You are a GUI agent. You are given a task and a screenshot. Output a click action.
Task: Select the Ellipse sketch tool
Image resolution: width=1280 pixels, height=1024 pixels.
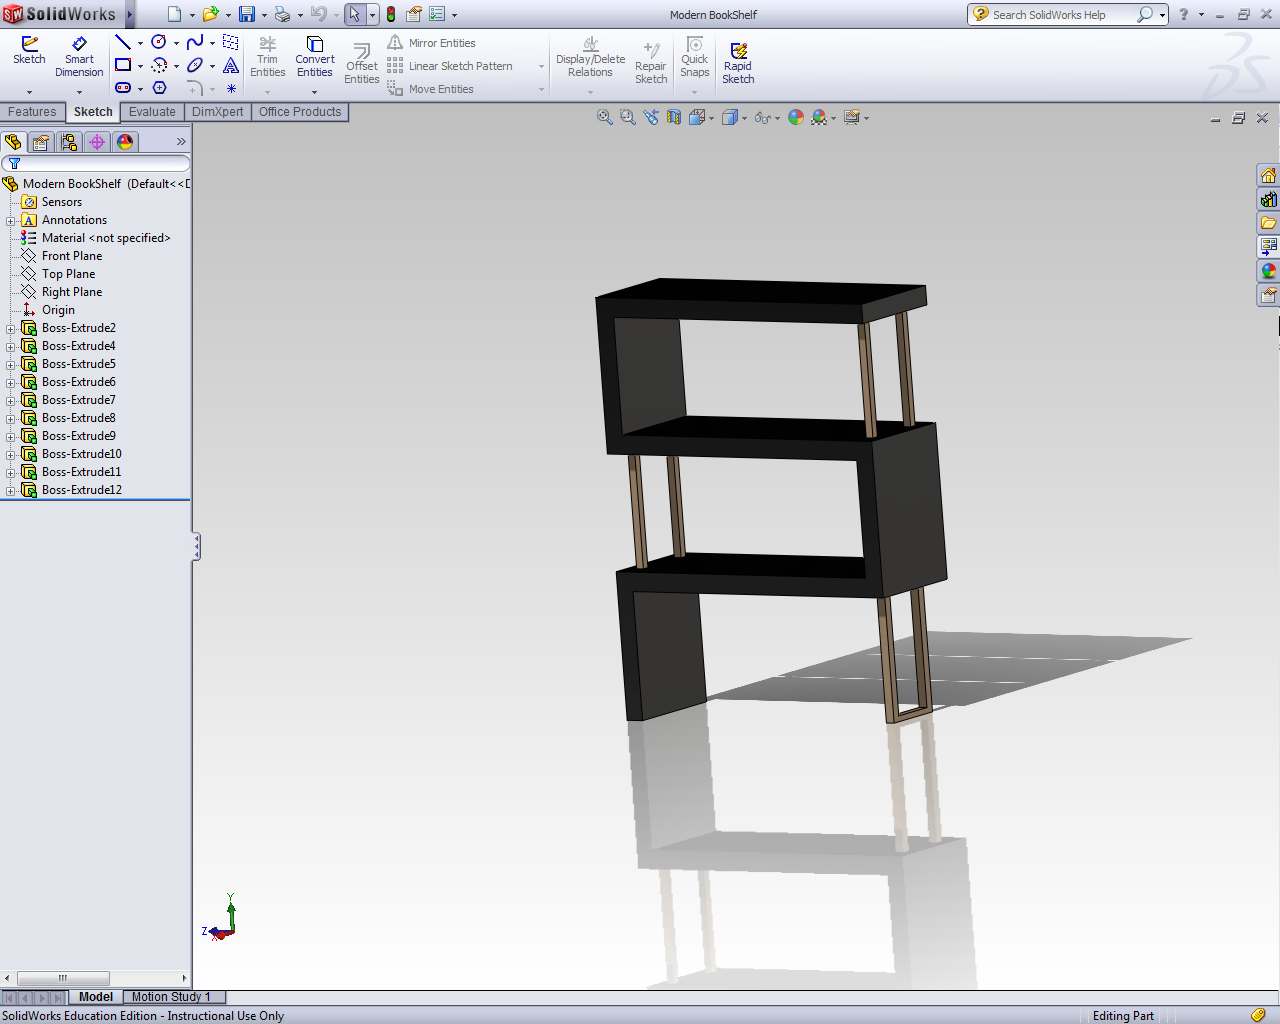tap(195, 65)
